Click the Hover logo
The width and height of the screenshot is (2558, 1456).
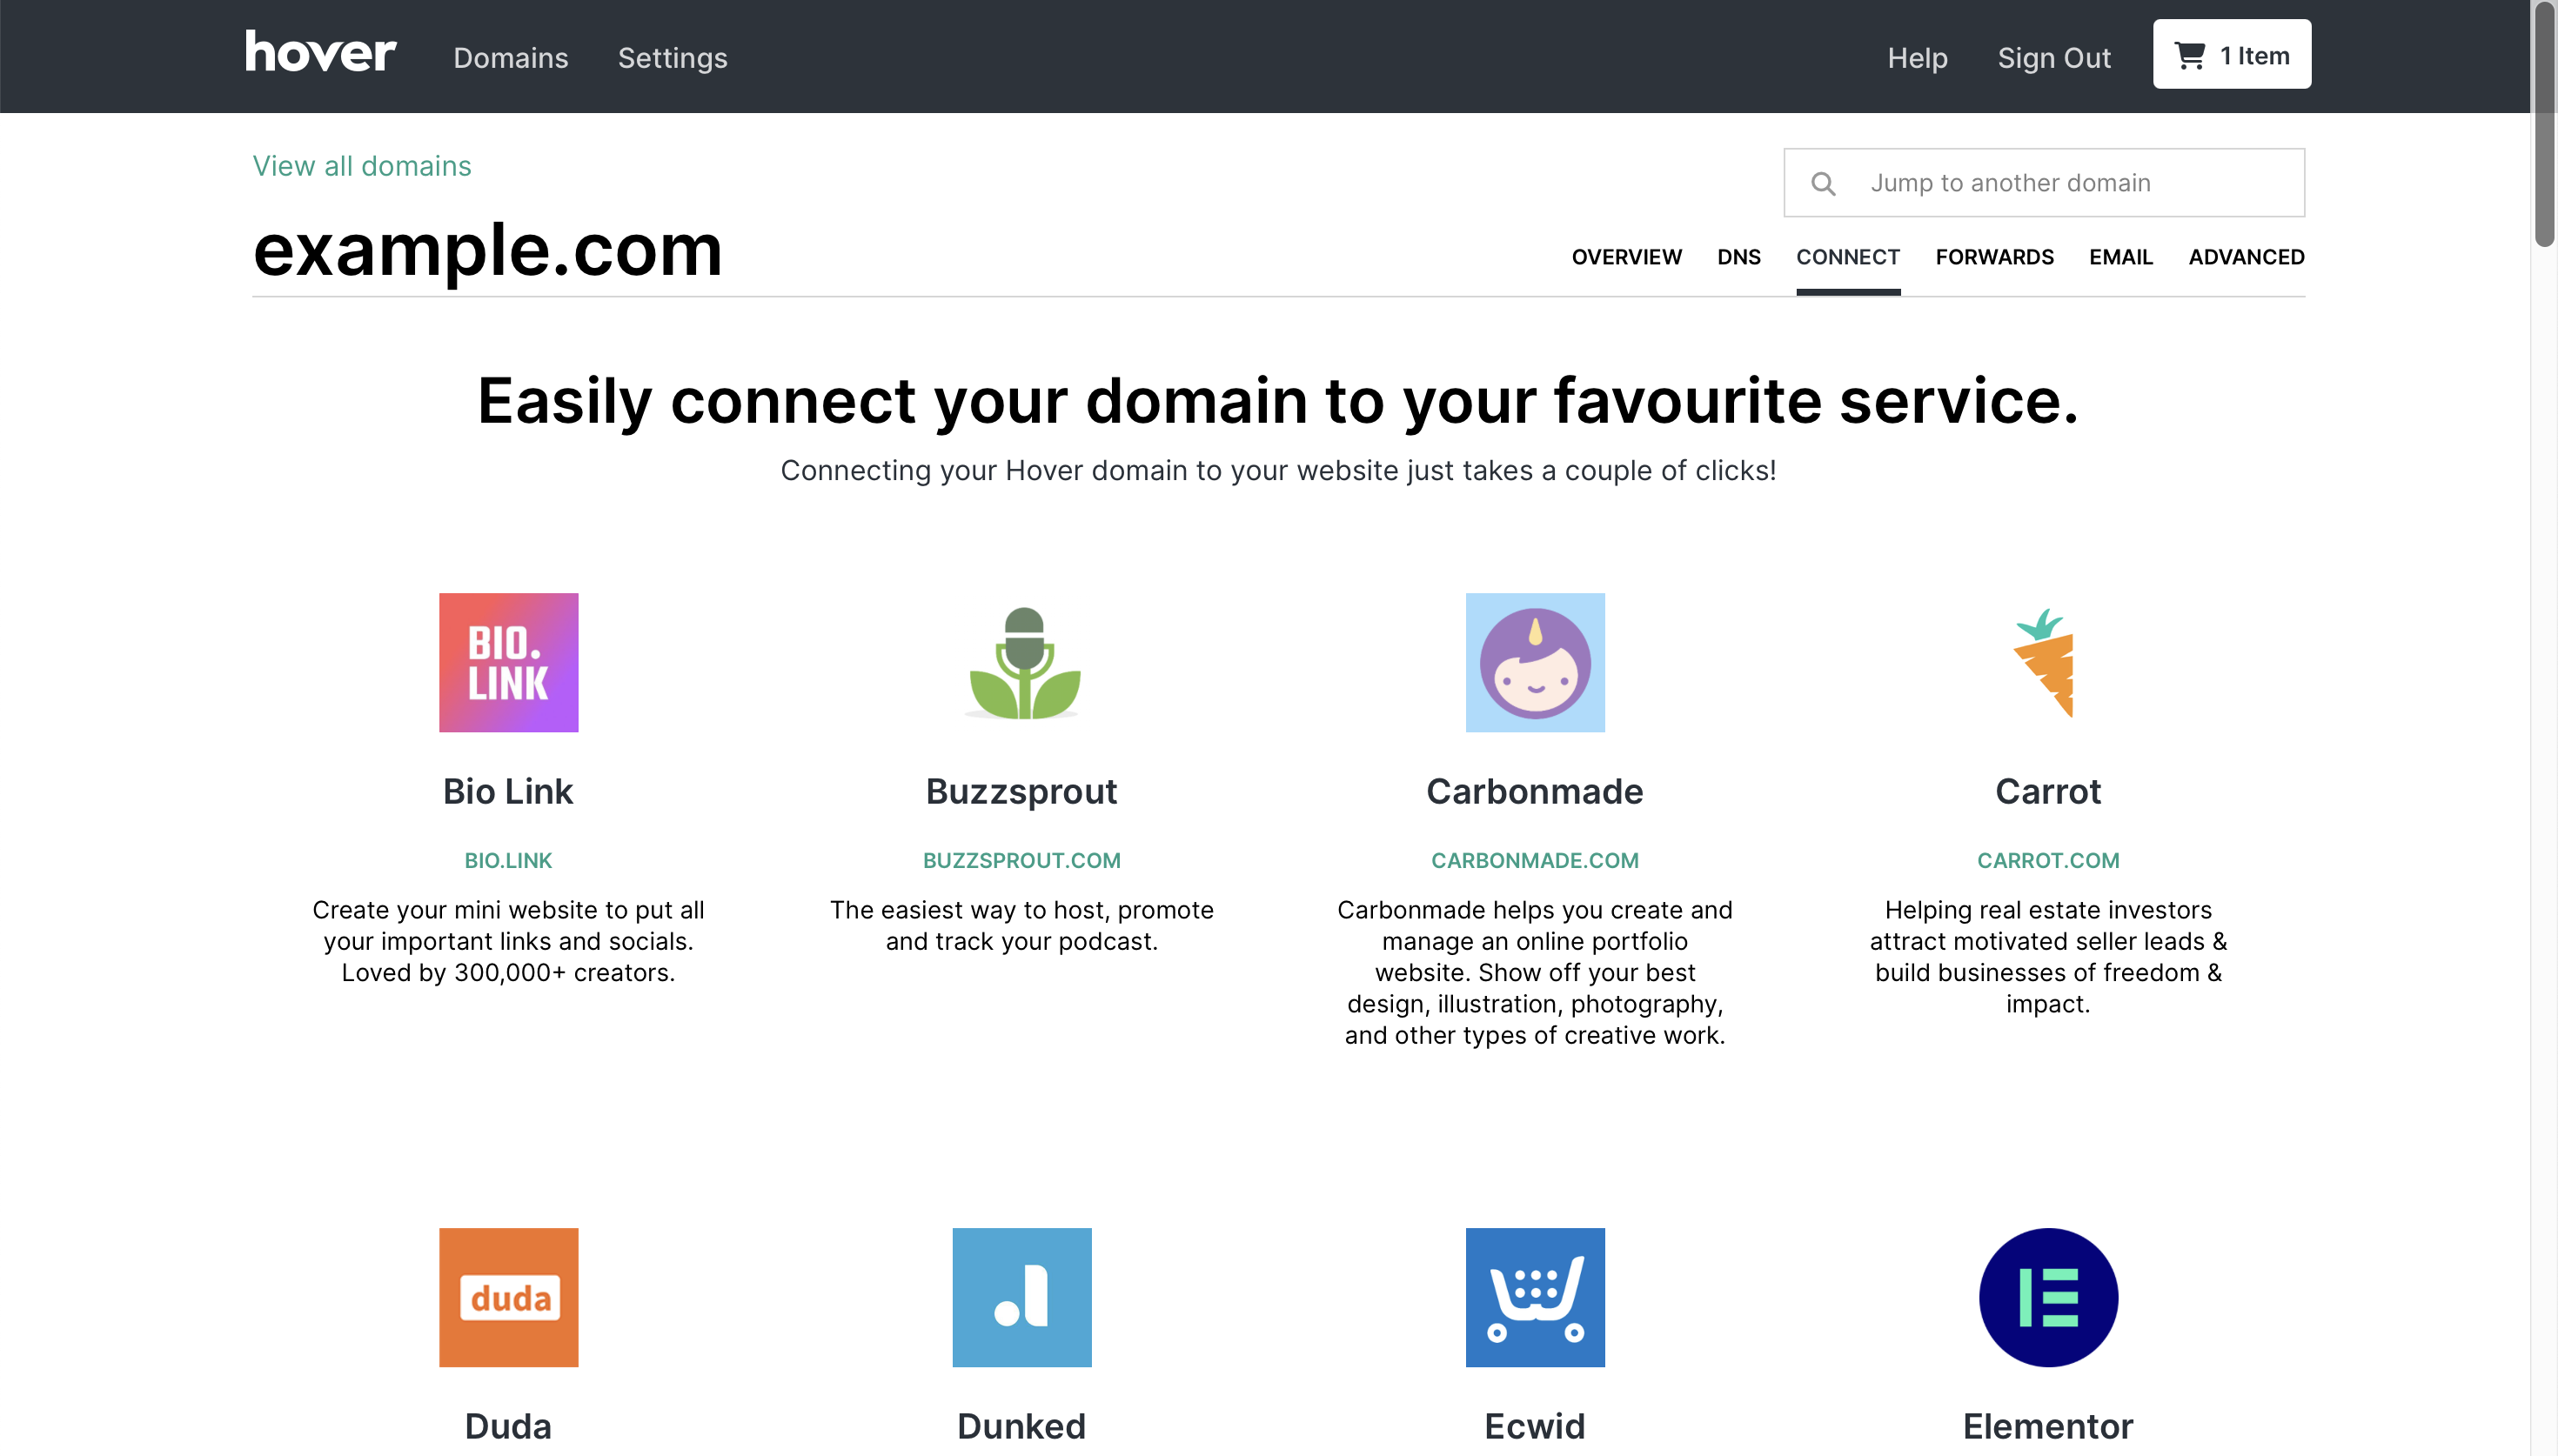click(x=320, y=51)
